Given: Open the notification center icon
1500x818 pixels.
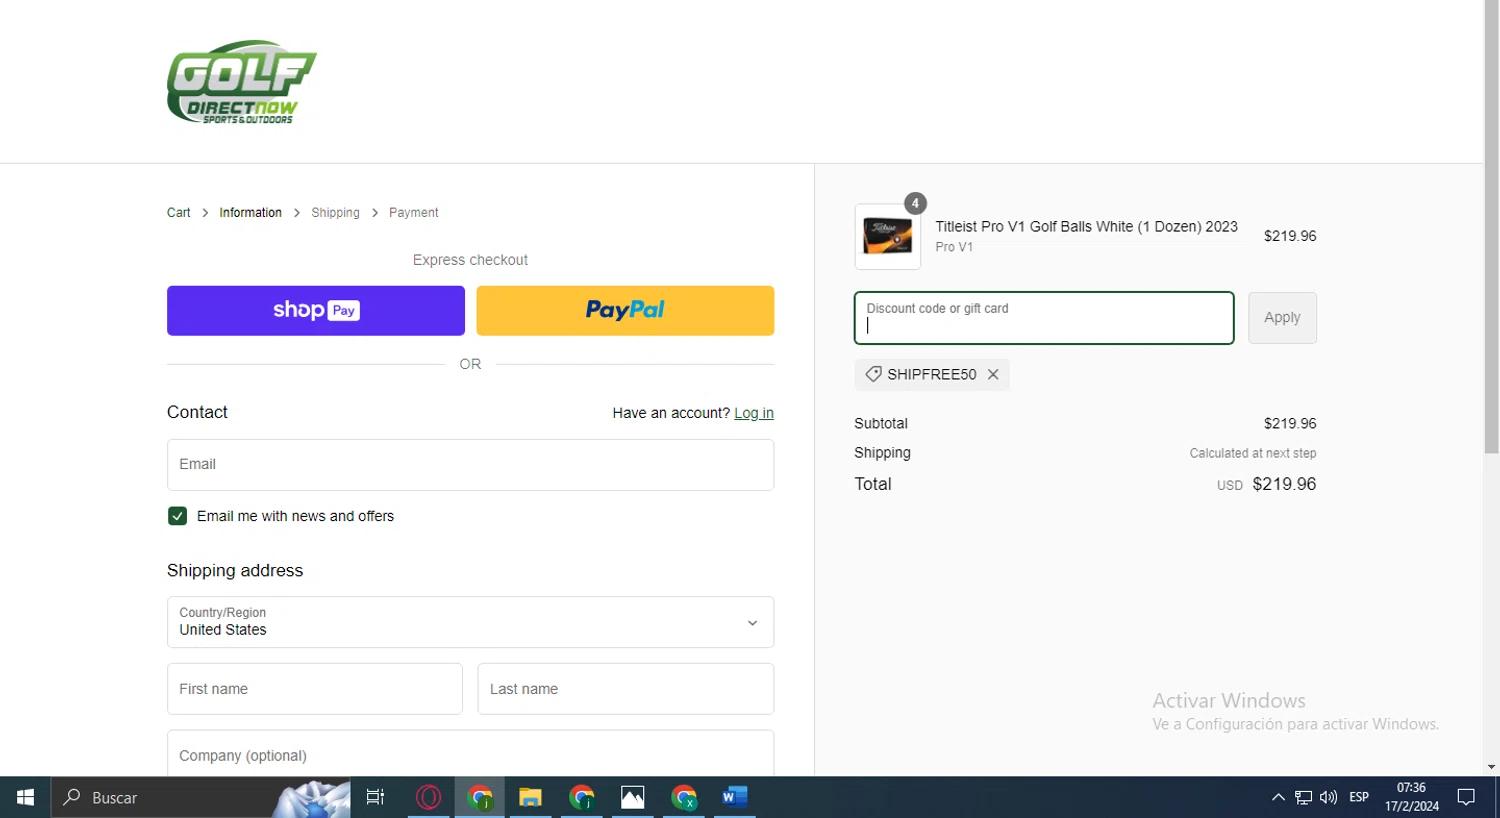Looking at the screenshot, I should pos(1466,797).
